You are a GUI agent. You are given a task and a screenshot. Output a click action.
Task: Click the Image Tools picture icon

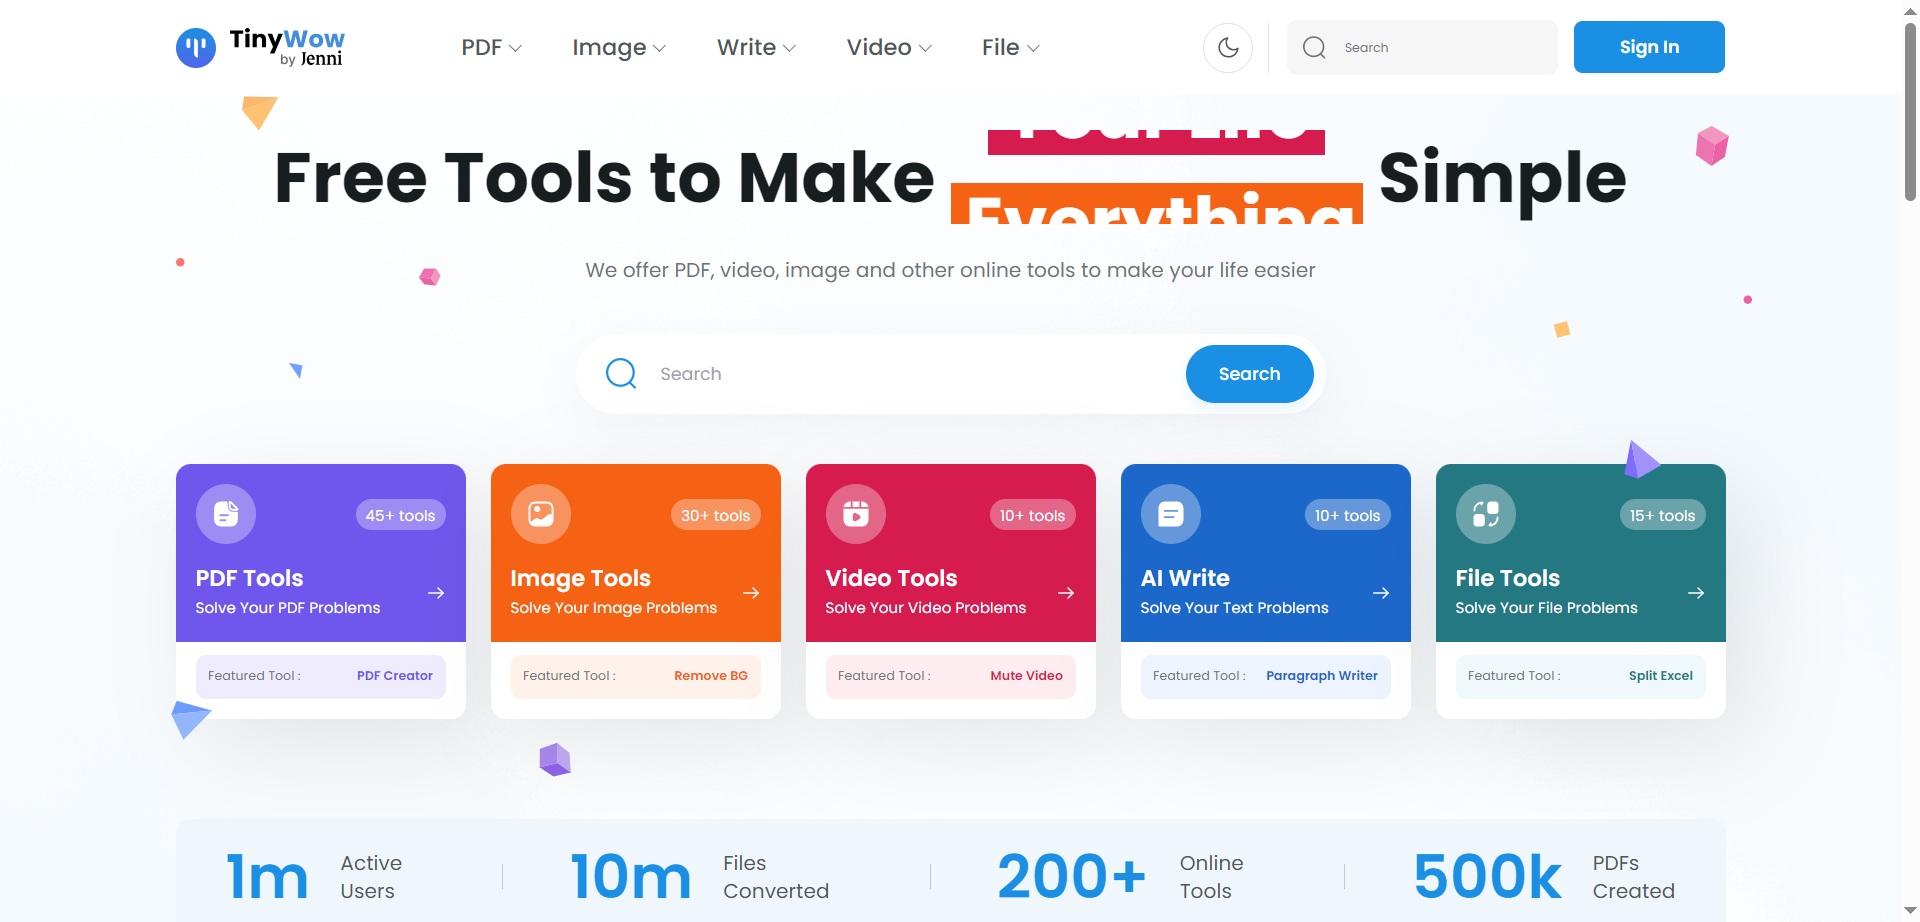pyautogui.click(x=541, y=514)
